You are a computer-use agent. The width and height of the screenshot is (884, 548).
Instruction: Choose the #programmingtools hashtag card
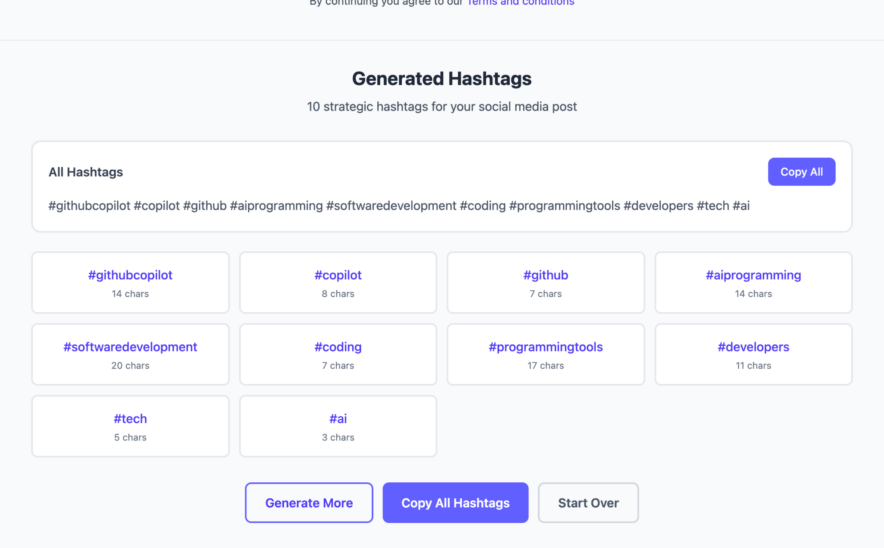coord(545,354)
